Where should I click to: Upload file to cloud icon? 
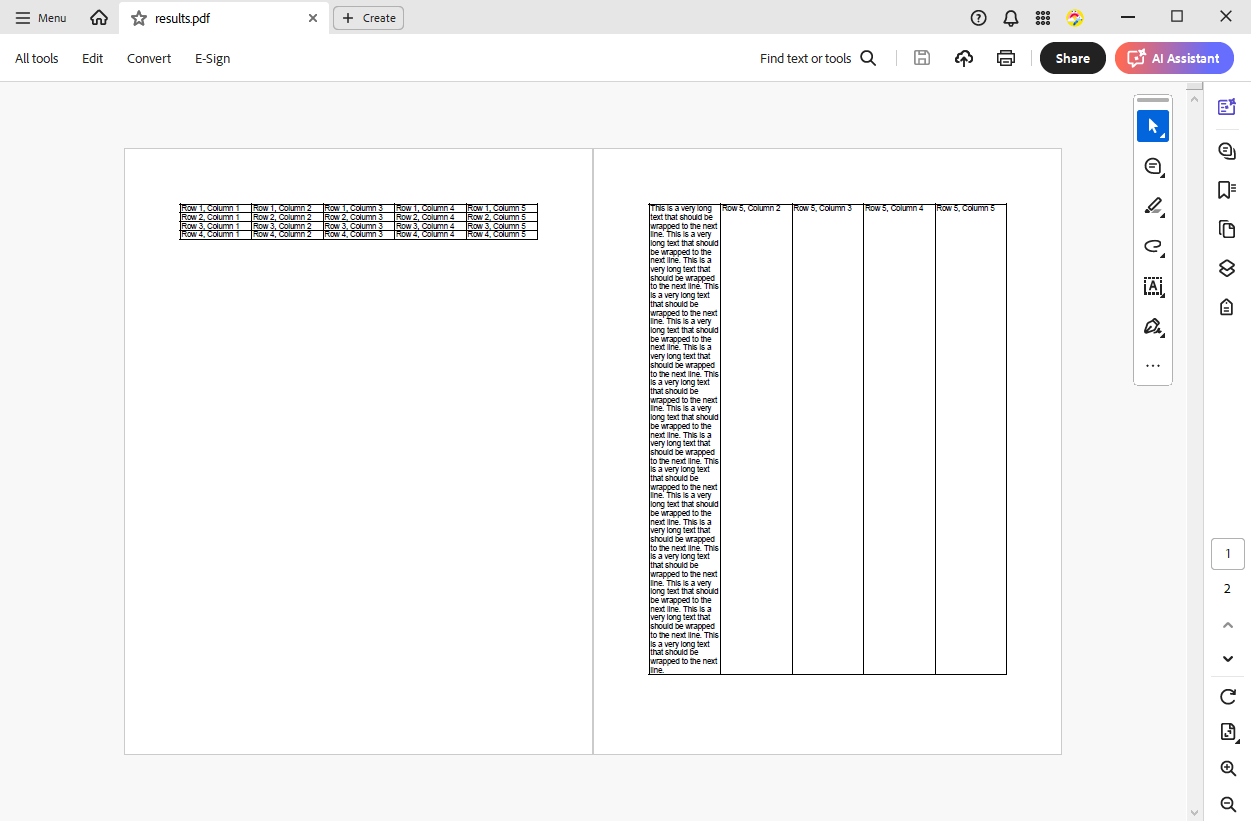click(964, 58)
